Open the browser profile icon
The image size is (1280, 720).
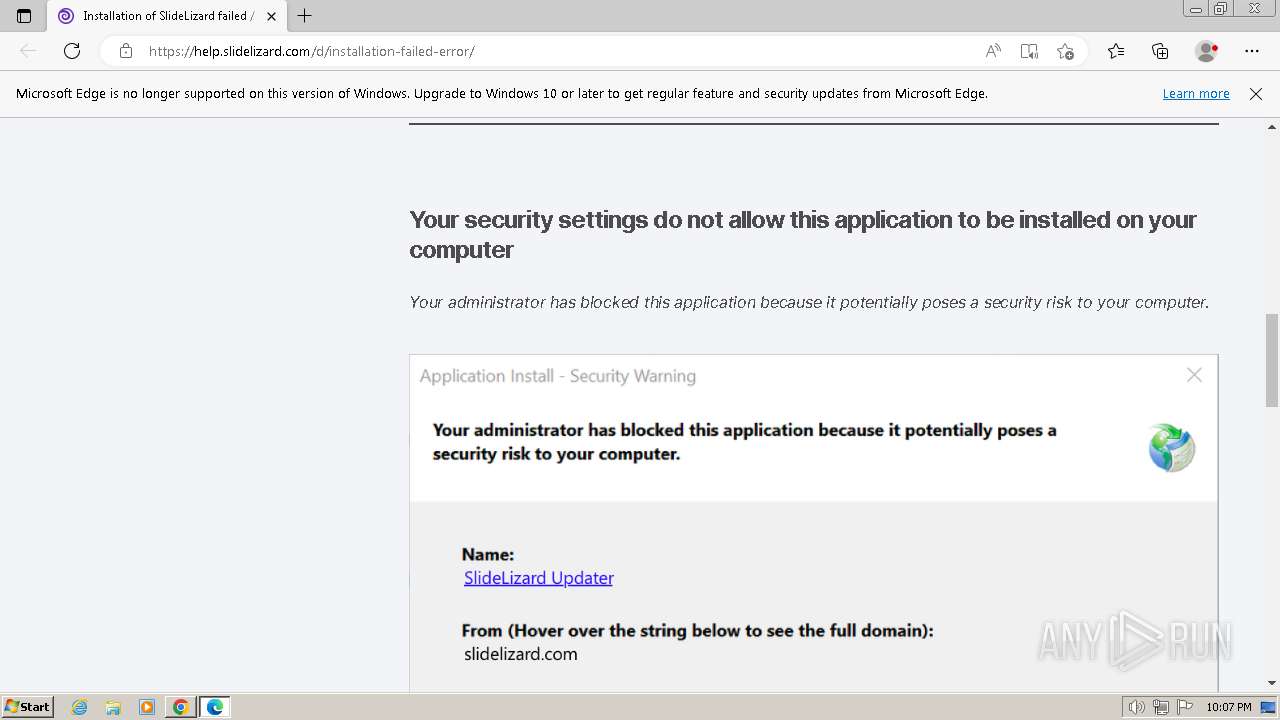[x=1206, y=51]
